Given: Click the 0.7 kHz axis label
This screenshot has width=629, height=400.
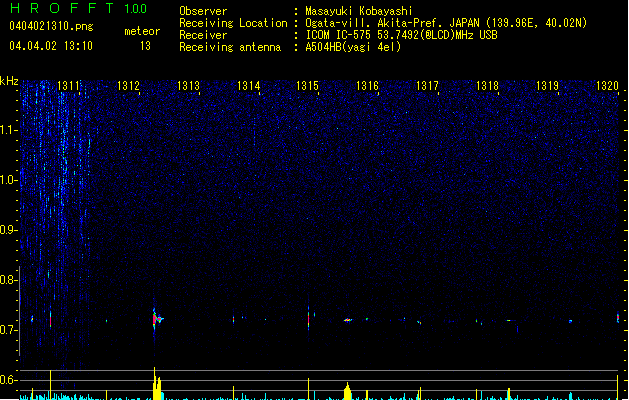Looking at the screenshot, I should tap(8, 330).
